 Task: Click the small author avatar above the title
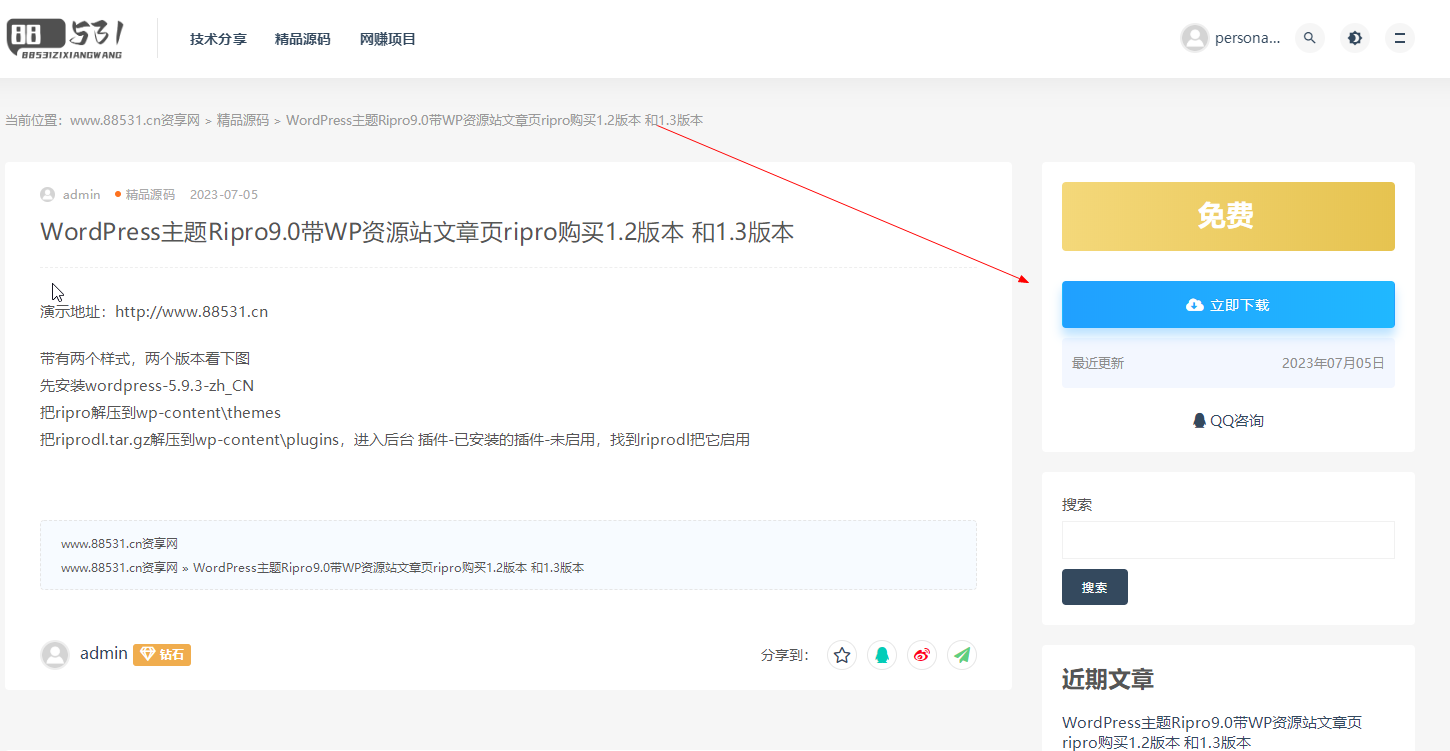(48, 194)
